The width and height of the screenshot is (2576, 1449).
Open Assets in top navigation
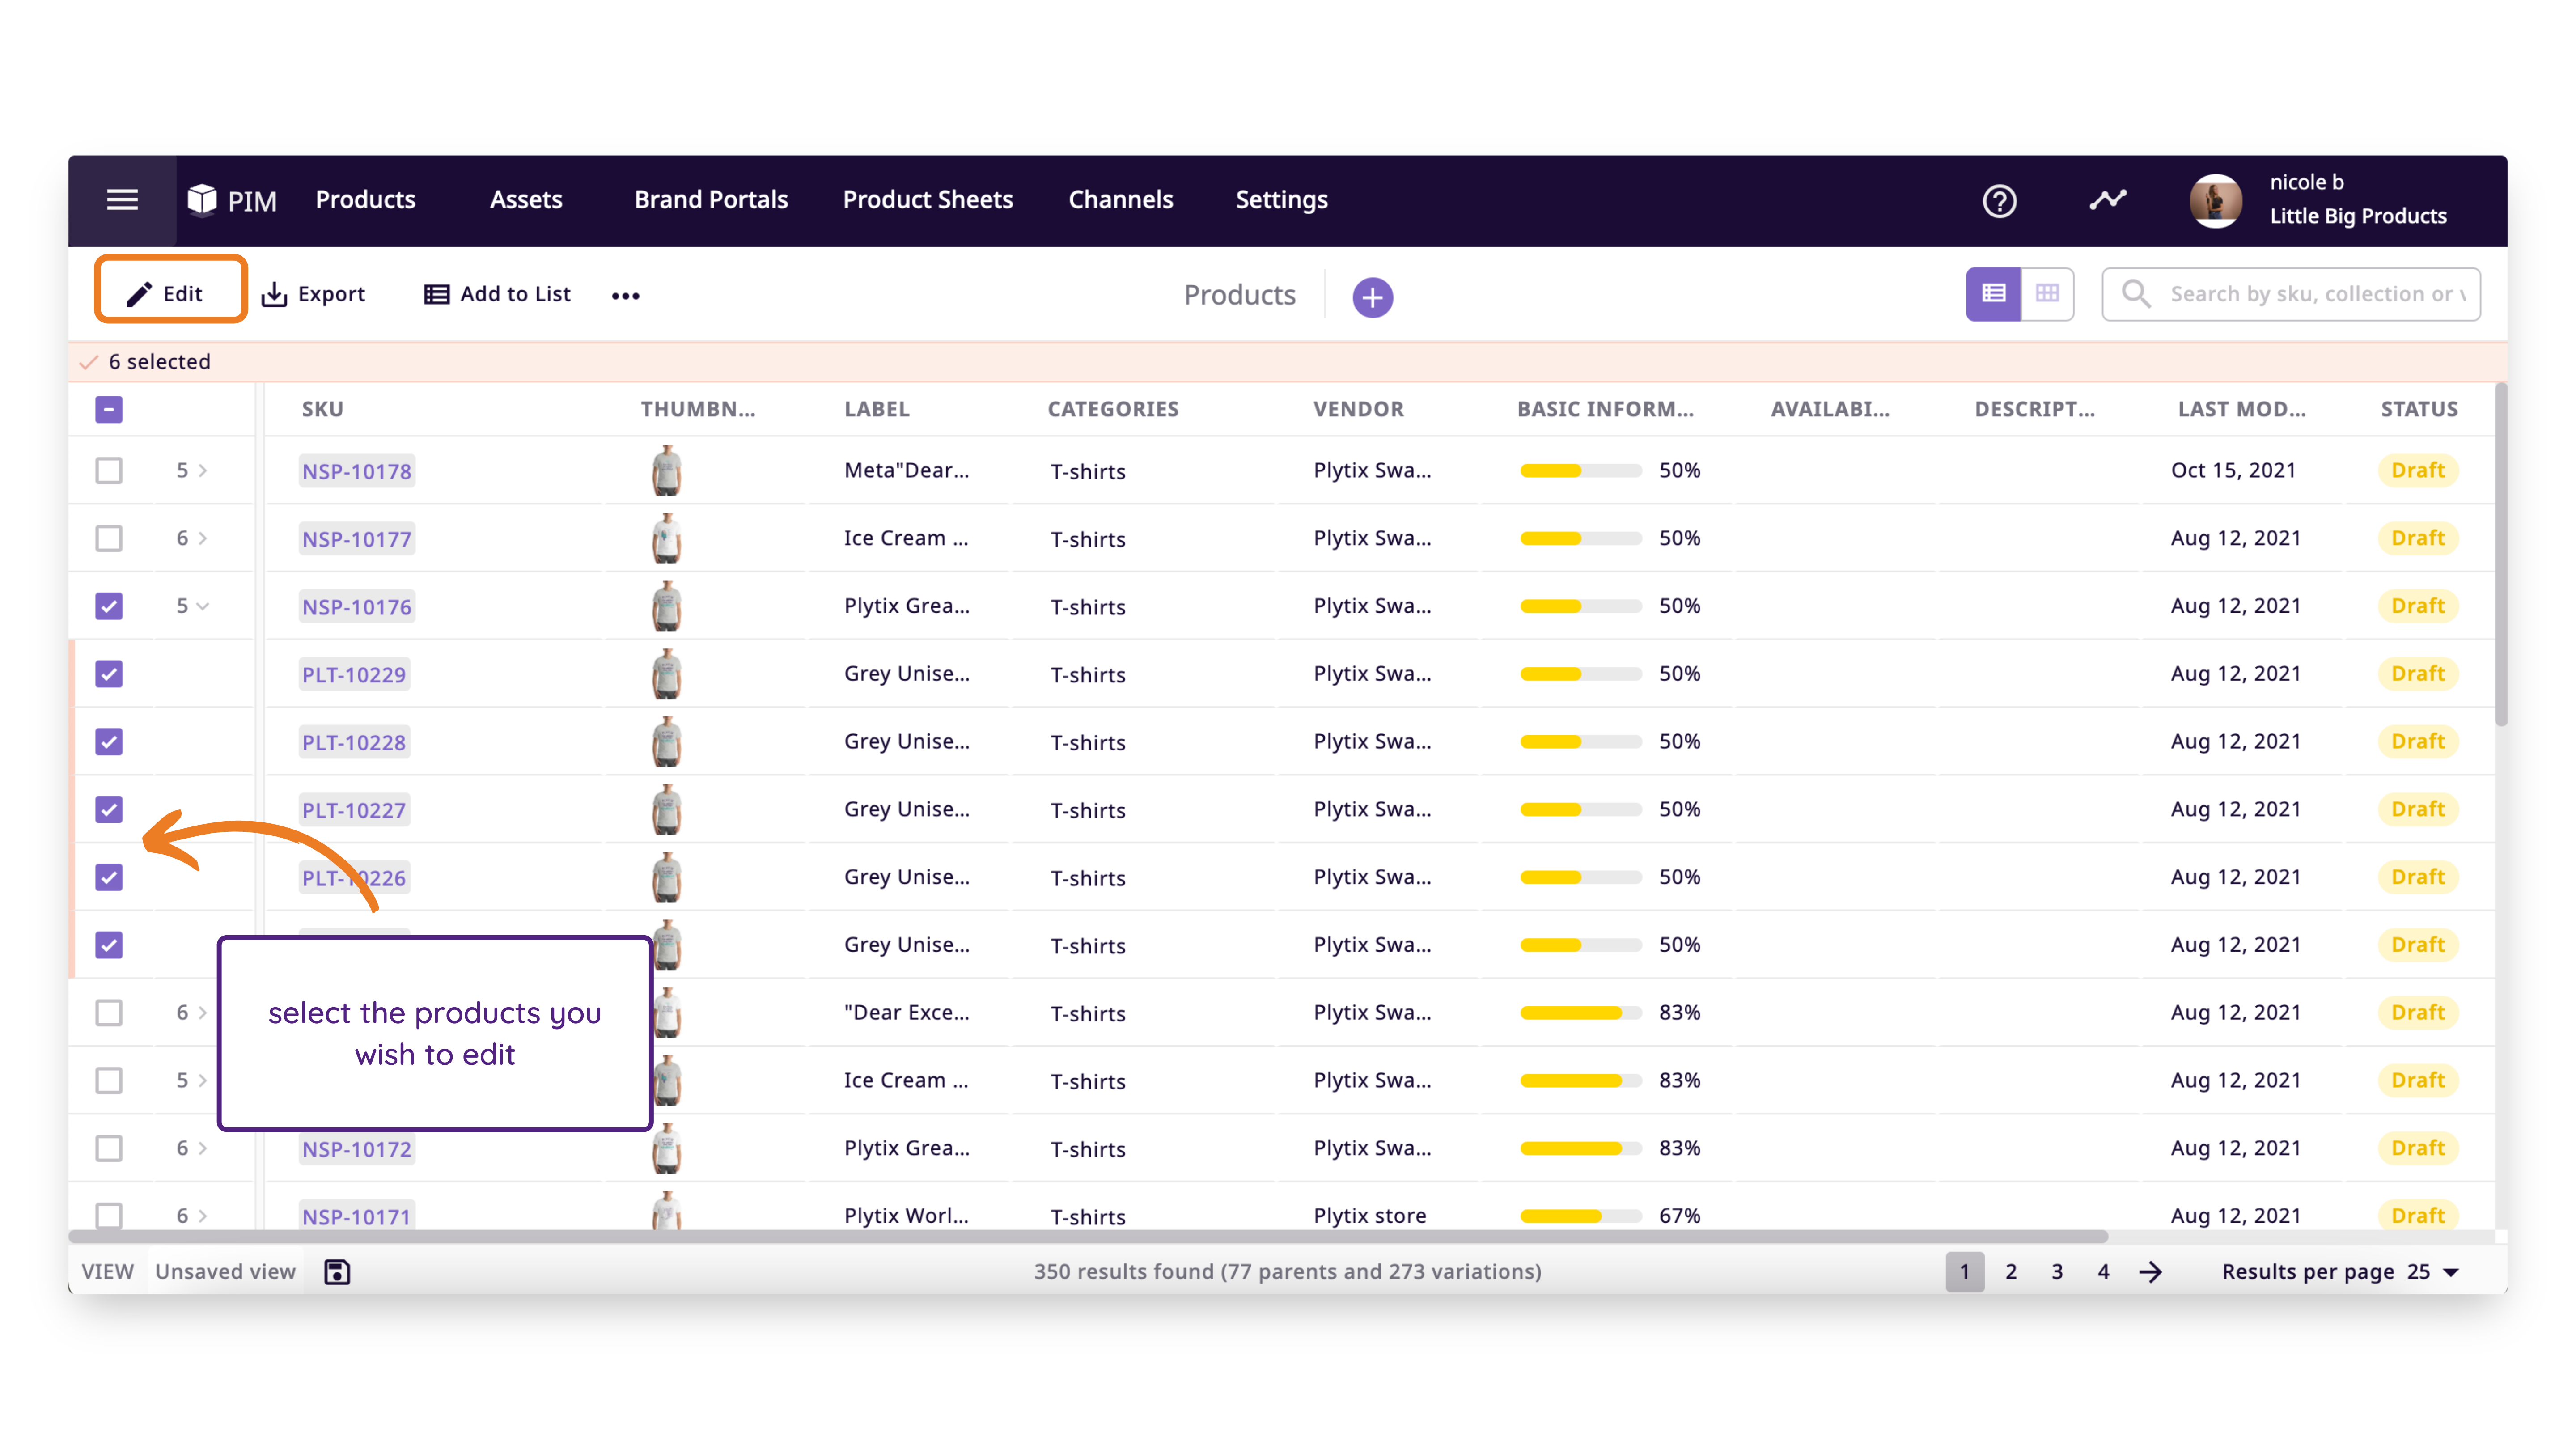pyautogui.click(x=526, y=199)
